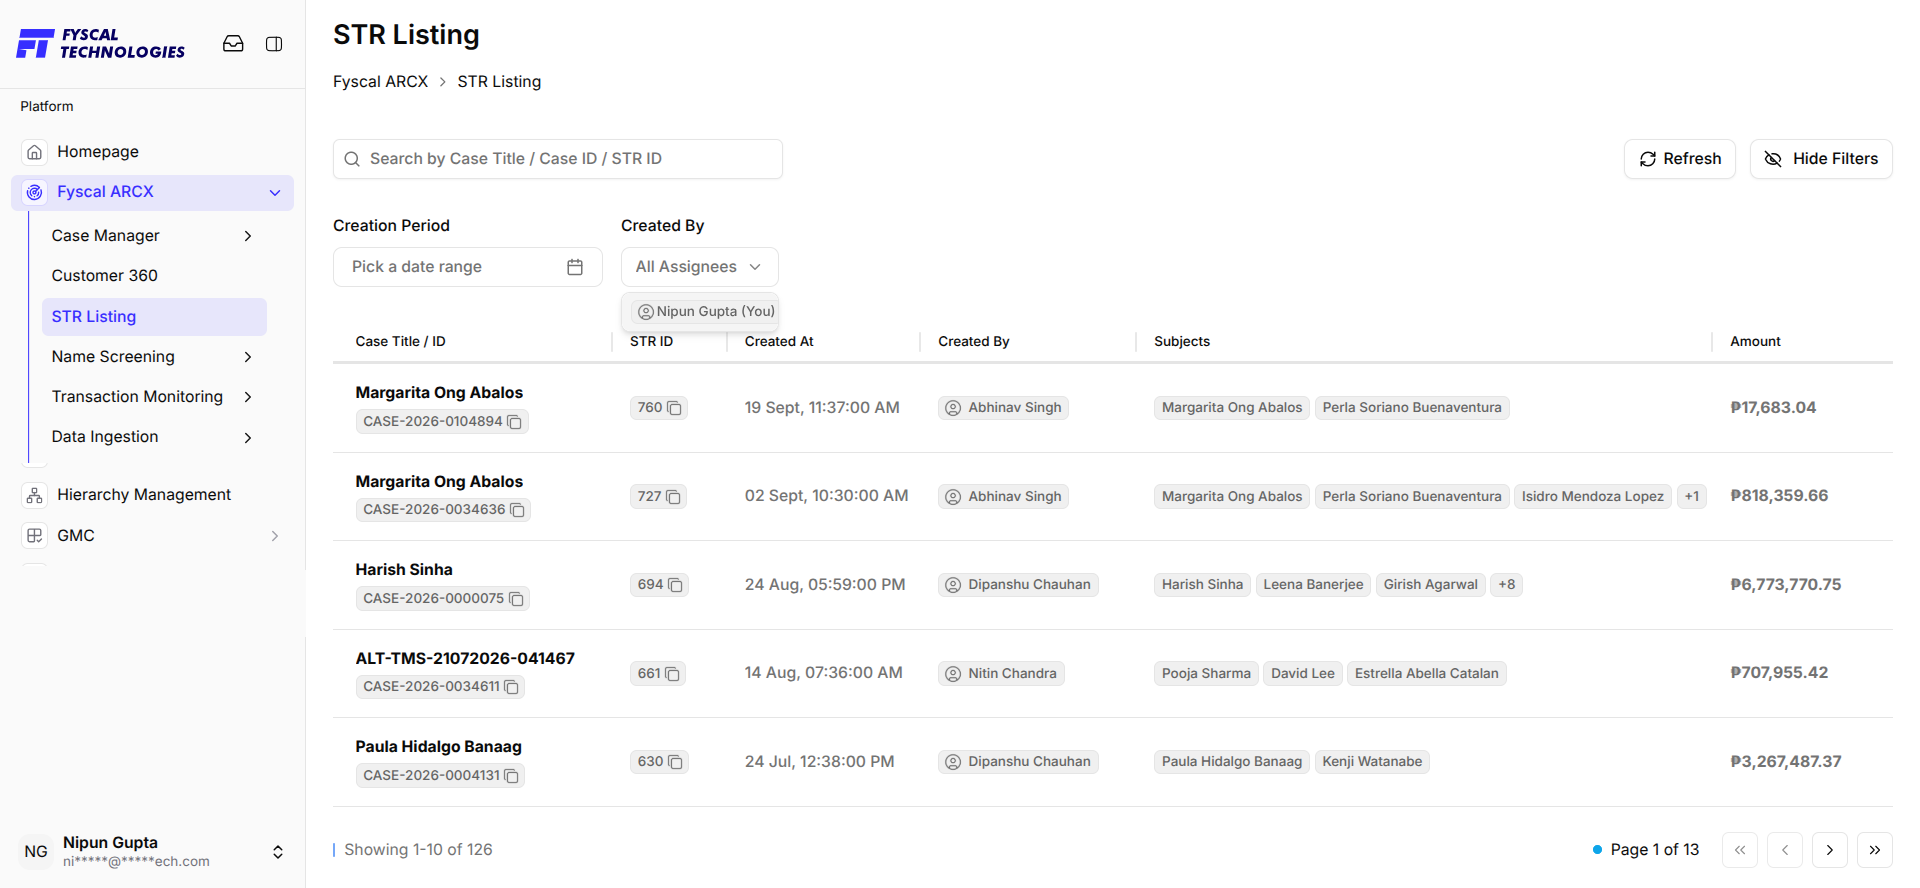This screenshot has height=888, width=1920.
Task: Copy case ID CASE-2026-0104894
Action: click(x=515, y=422)
